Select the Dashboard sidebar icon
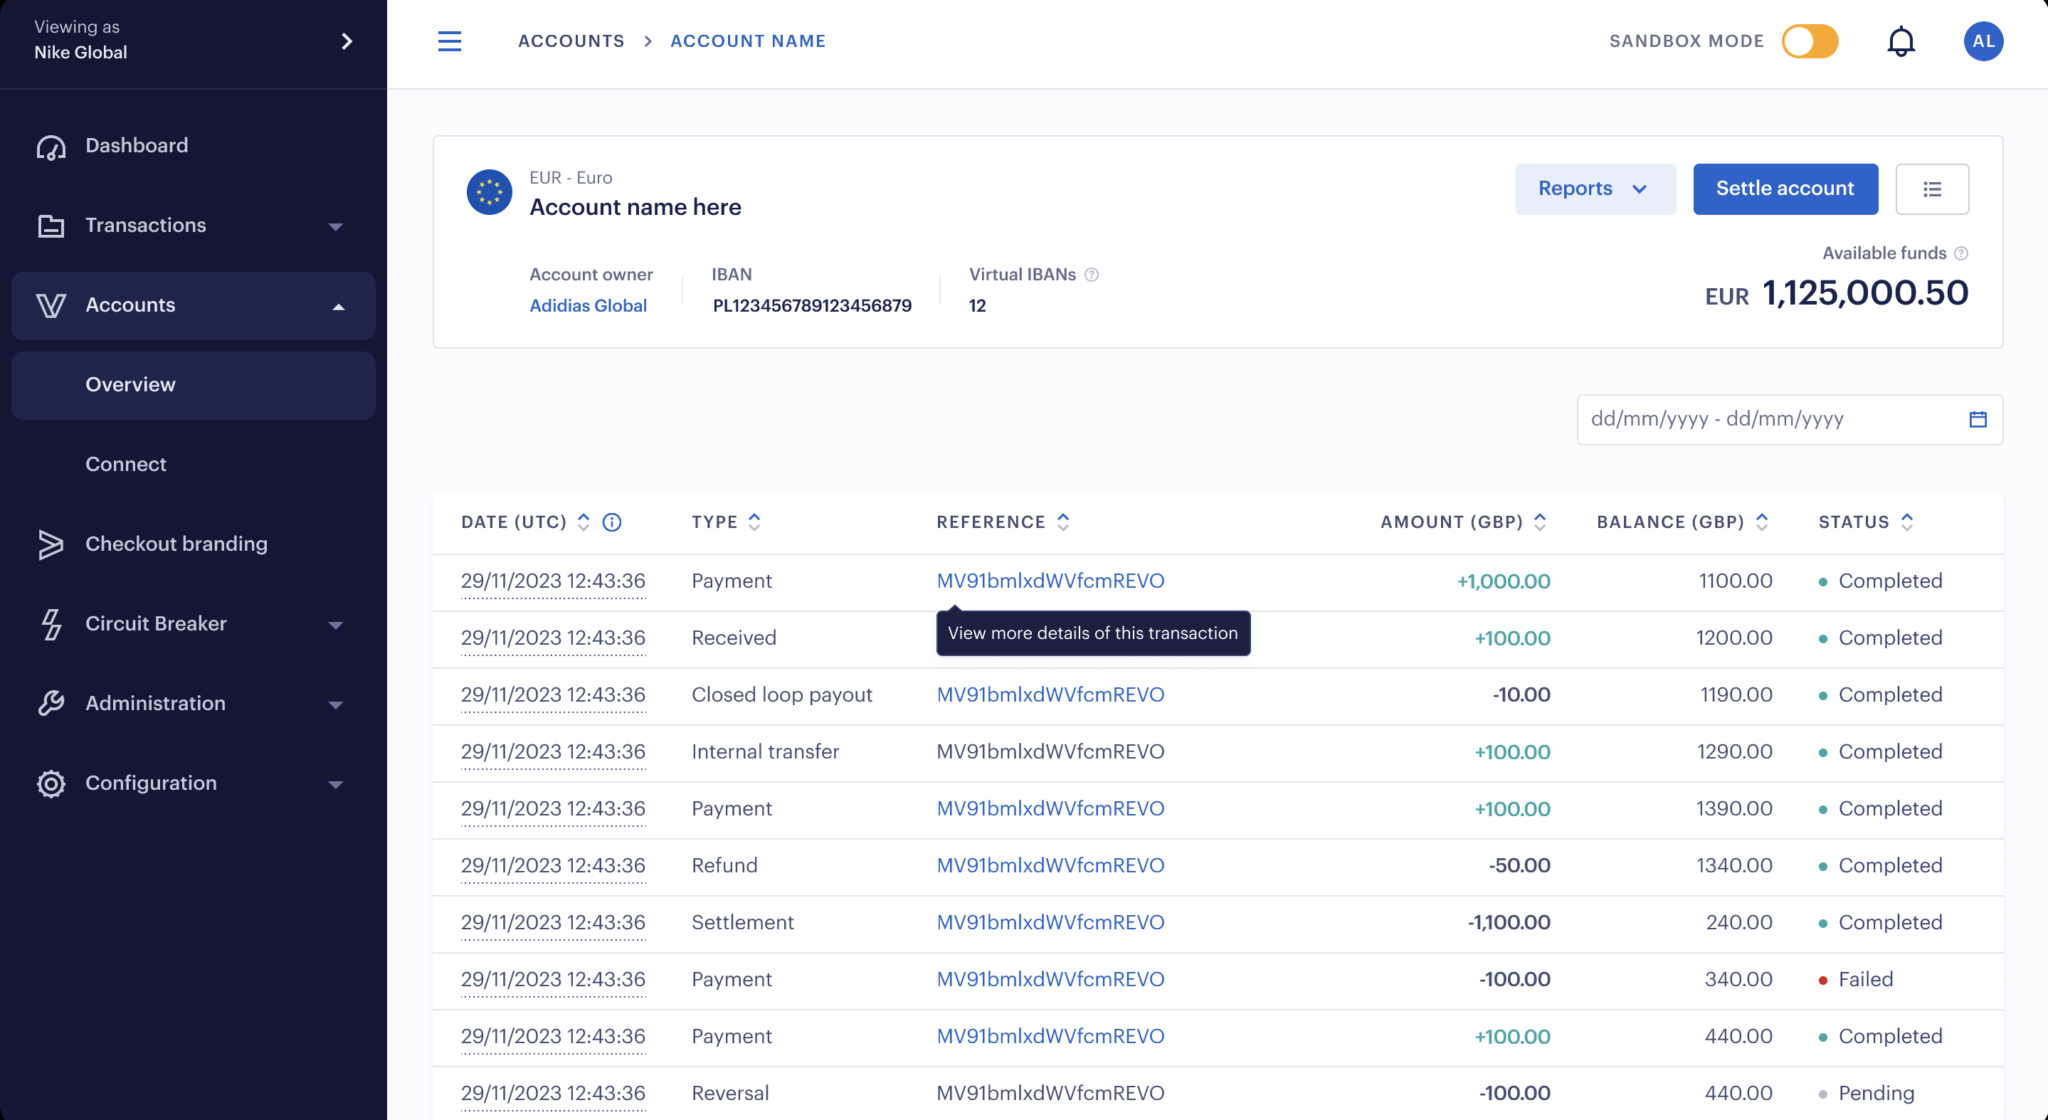2048x1120 pixels. 50,145
